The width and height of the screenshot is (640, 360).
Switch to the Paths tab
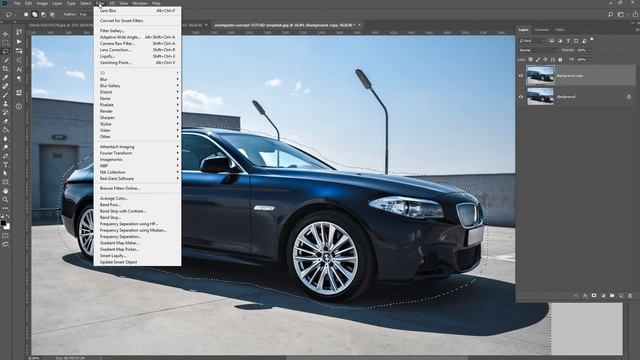pyautogui.click(x=560, y=30)
